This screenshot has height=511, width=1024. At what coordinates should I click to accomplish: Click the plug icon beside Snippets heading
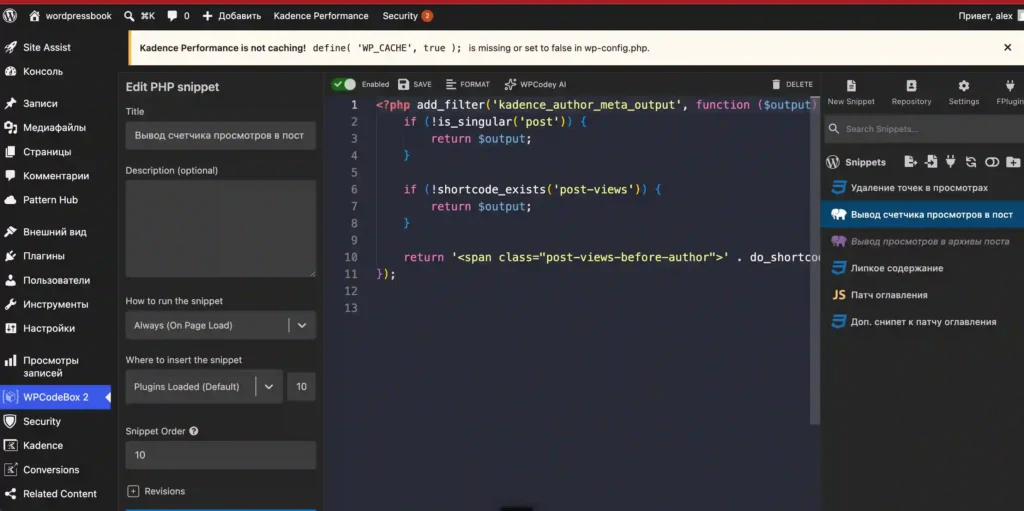(951, 162)
